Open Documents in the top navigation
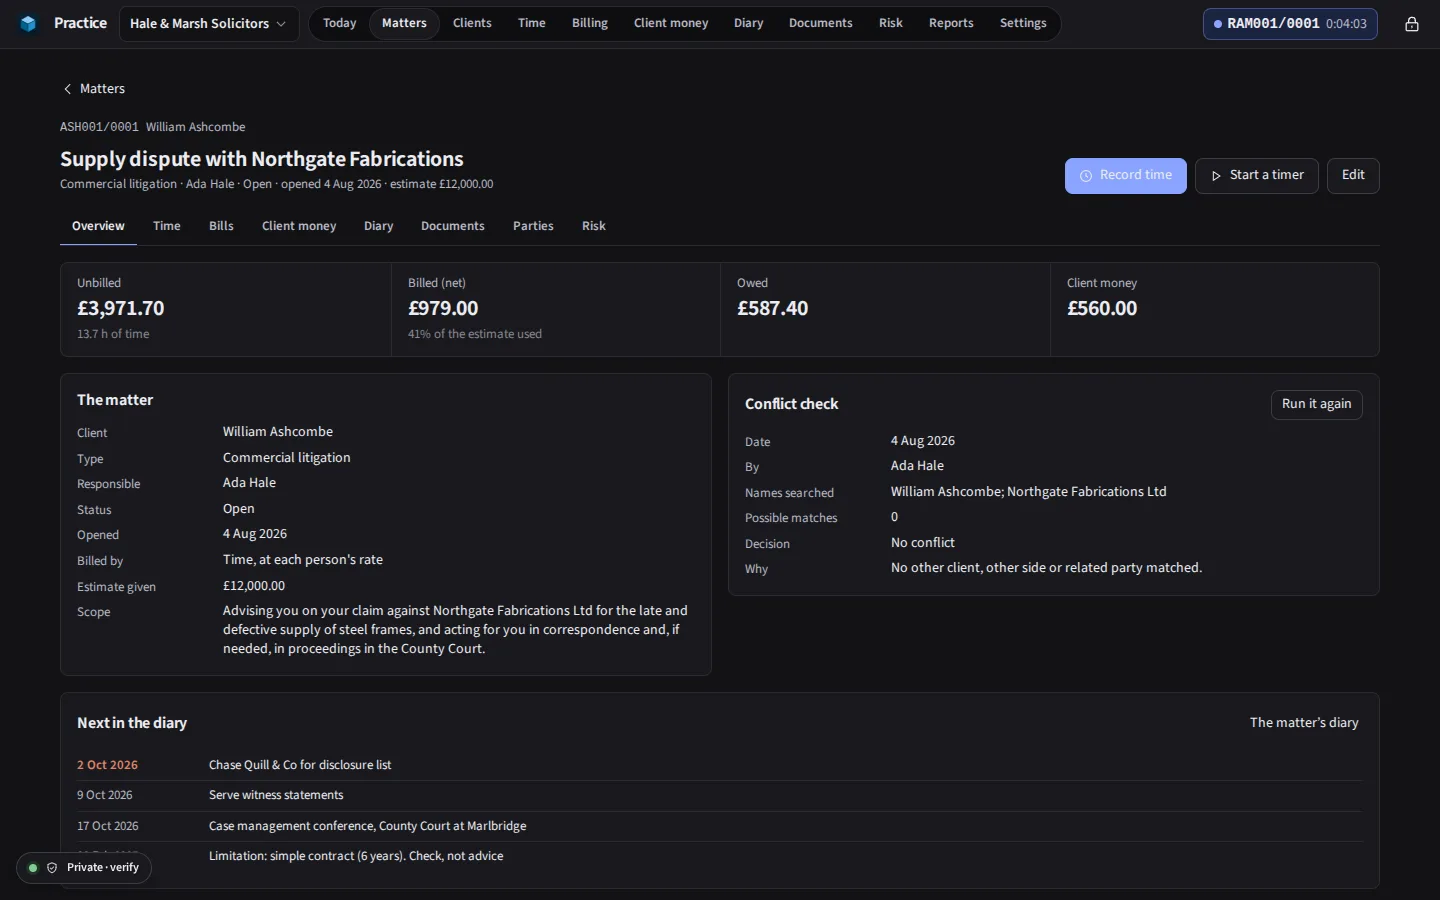This screenshot has width=1440, height=900. [821, 23]
